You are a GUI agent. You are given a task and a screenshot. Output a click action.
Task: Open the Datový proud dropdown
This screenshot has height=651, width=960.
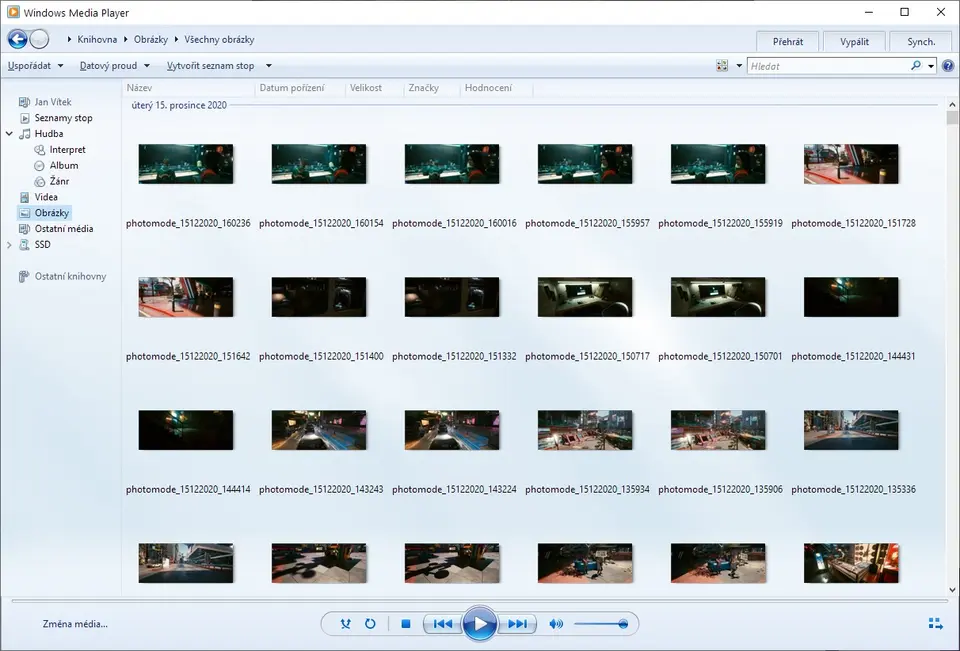(x=115, y=66)
